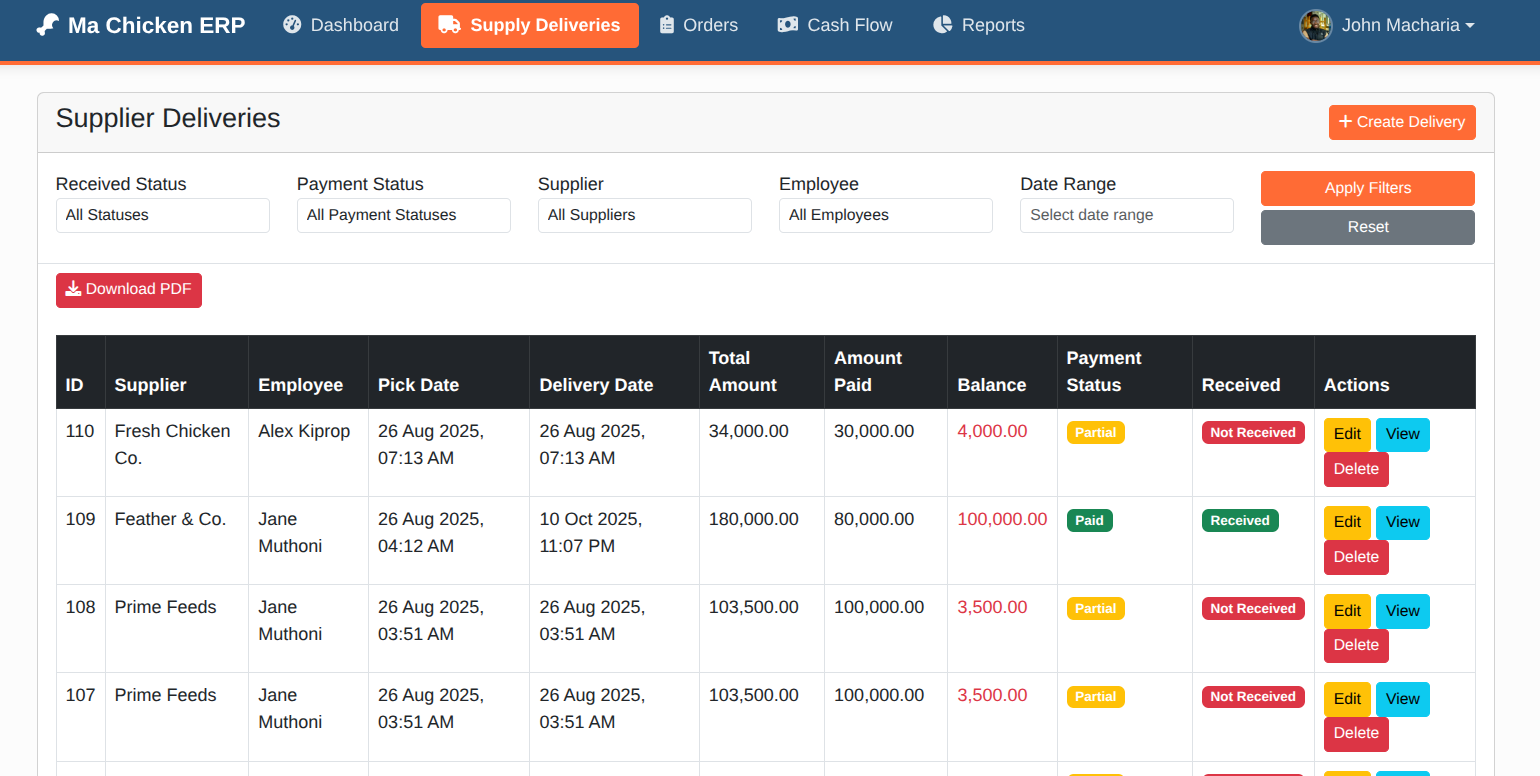Switch to the Supply Deliveries tab
The image size is (1540, 776).
(x=530, y=25)
